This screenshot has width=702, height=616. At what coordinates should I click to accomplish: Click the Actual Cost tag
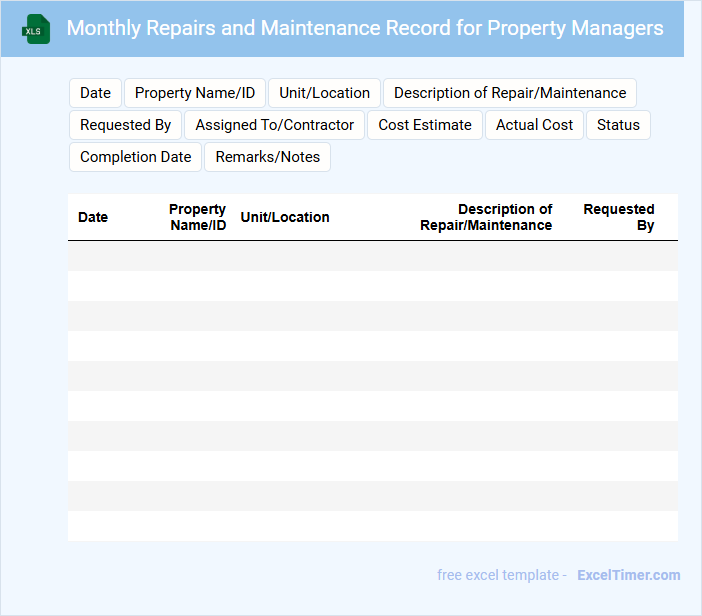(x=534, y=125)
